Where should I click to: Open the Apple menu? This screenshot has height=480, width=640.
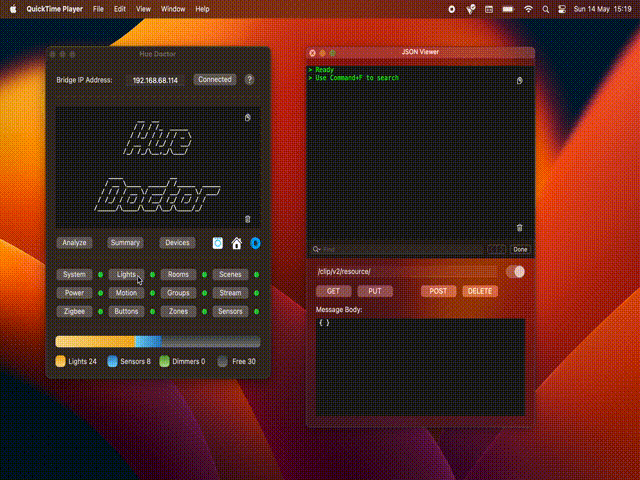13,9
